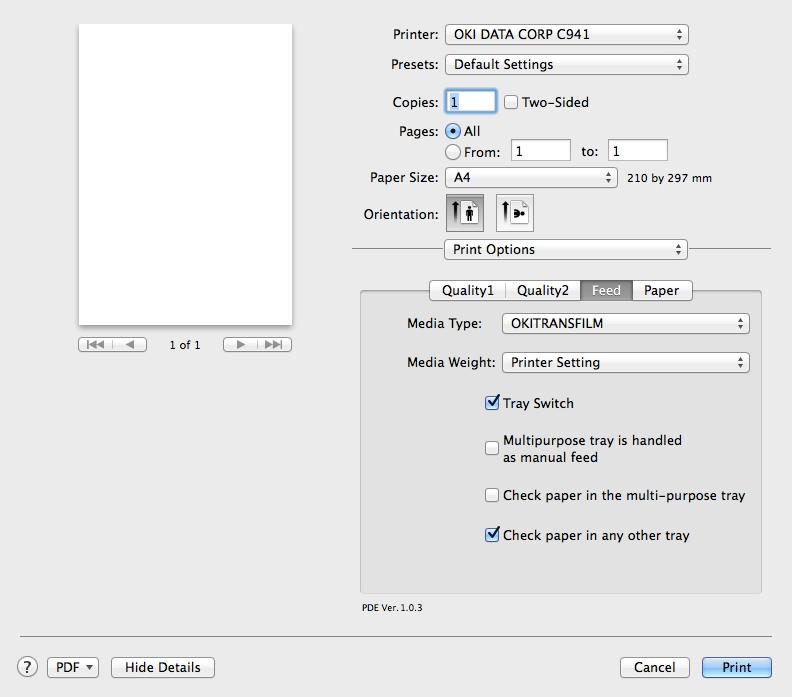This screenshot has height=697, width=792.
Task: Select portrait orientation icon
Action: pyautogui.click(x=465, y=213)
